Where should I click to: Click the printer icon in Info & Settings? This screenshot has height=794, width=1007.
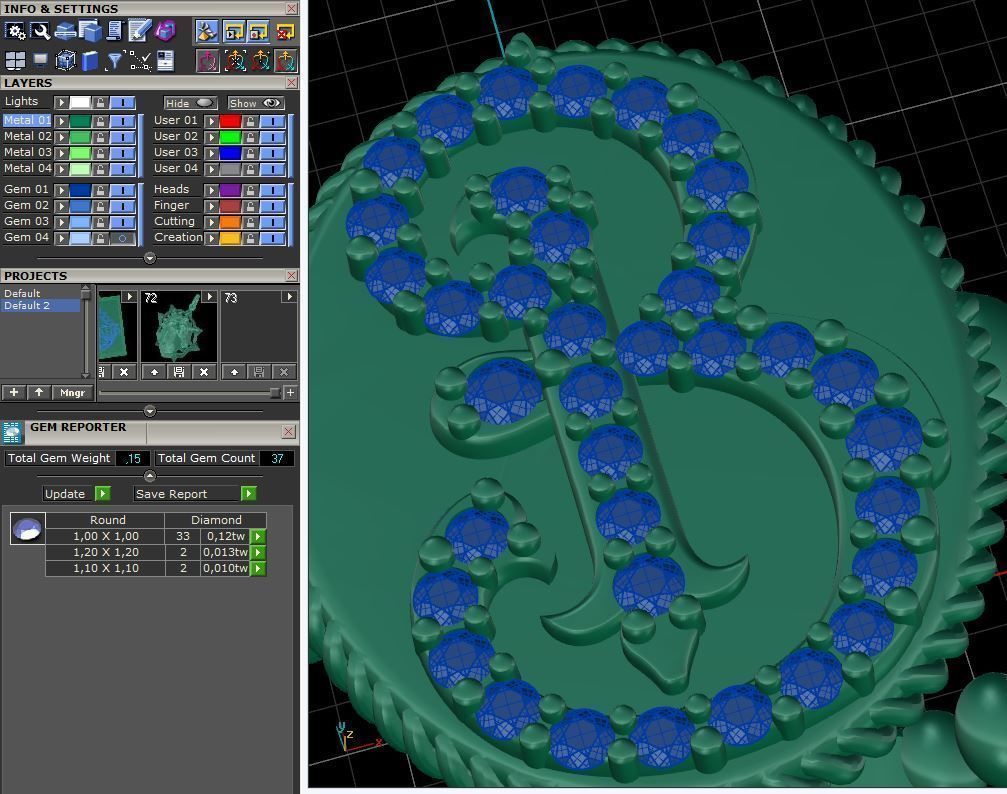pyautogui.click(x=65, y=31)
